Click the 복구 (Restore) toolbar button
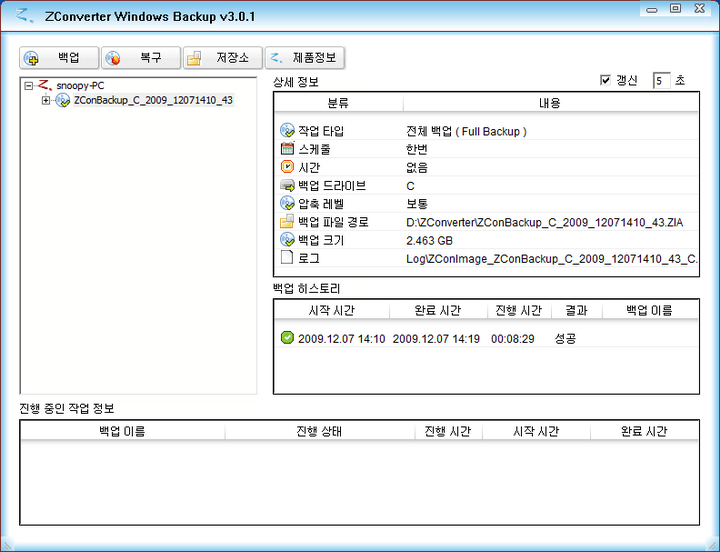This screenshot has height=552, width=720. coord(141,58)
